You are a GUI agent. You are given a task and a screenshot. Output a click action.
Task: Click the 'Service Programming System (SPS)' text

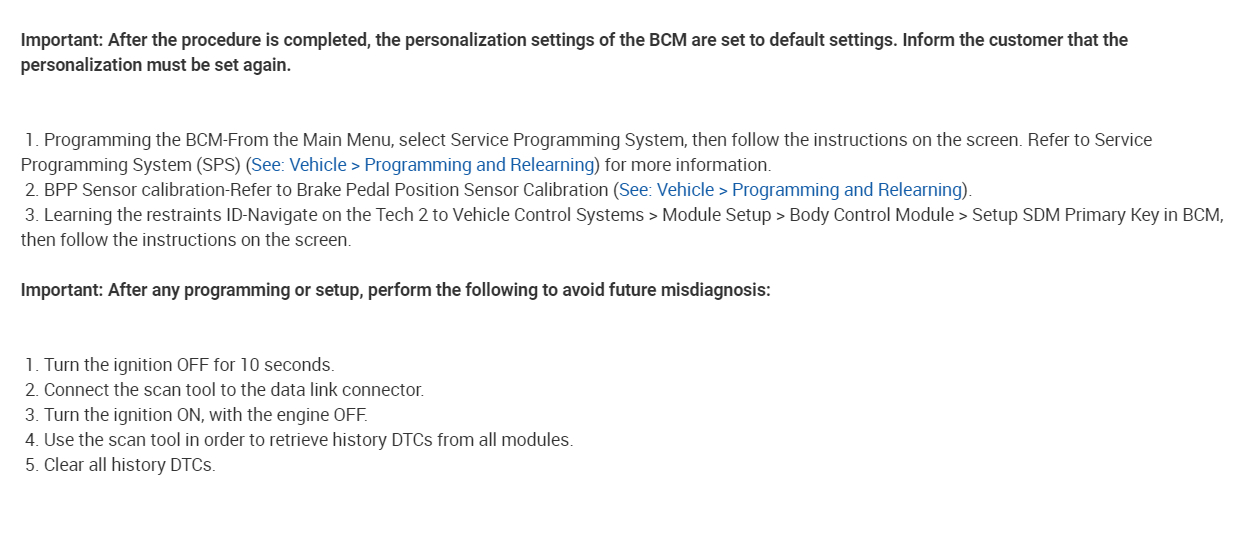tap(130, 165)
